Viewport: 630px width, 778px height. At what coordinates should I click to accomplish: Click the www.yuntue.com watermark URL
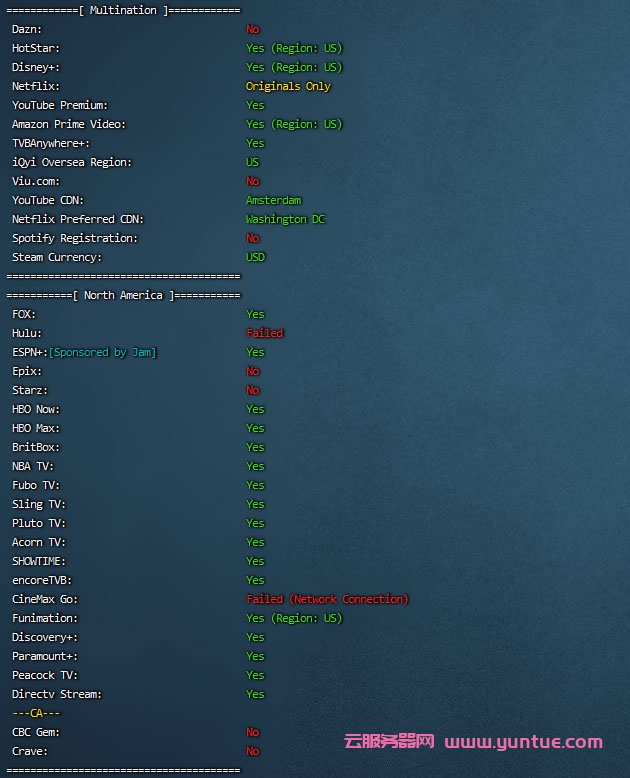click(x=523, y=742)
